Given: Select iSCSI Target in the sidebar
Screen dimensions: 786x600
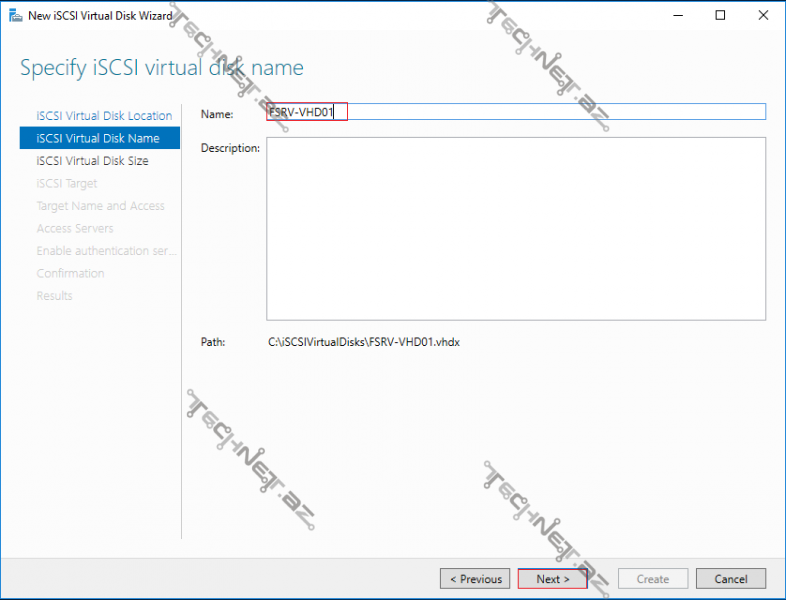Looking at the screenshot, I should tap(67, 183).
